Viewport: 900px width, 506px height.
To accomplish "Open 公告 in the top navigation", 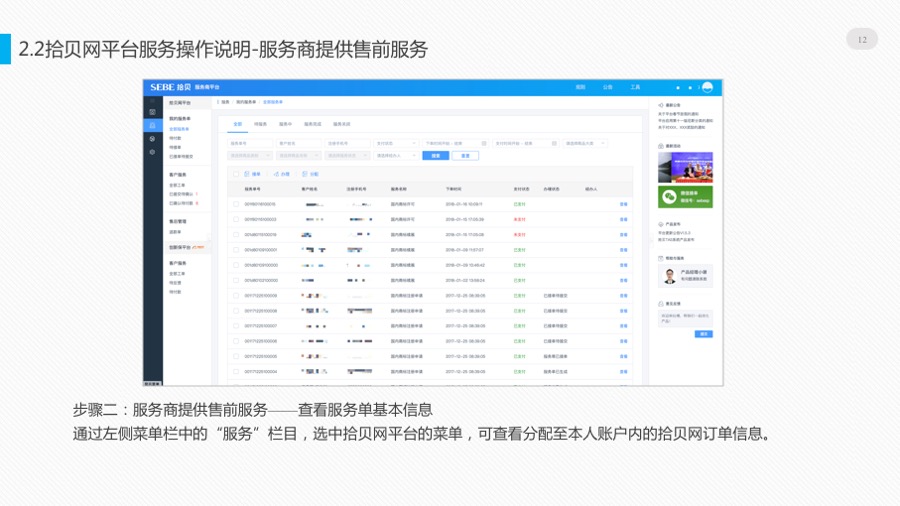I will click(x=608, y=87).
